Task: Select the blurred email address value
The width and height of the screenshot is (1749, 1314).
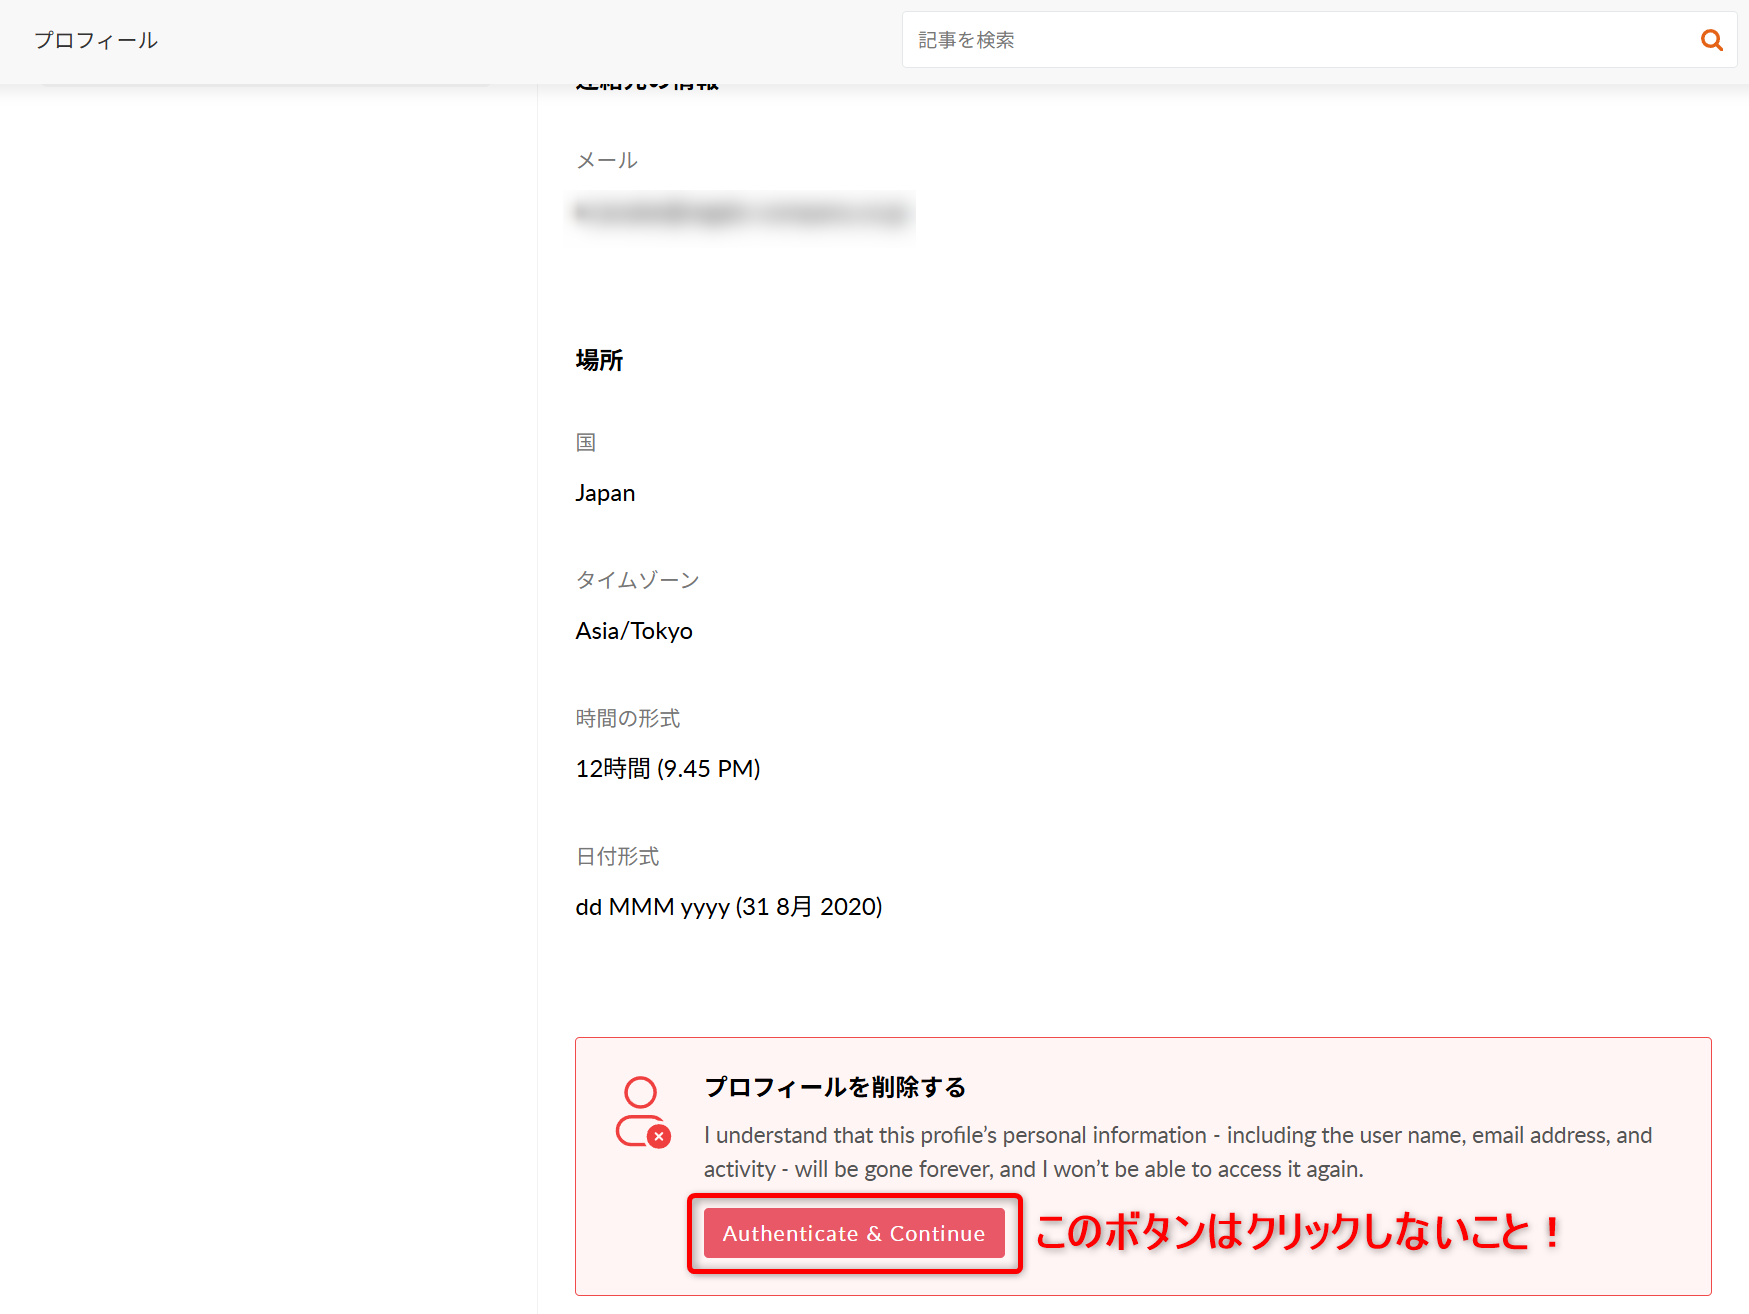Action: (741, 213)
